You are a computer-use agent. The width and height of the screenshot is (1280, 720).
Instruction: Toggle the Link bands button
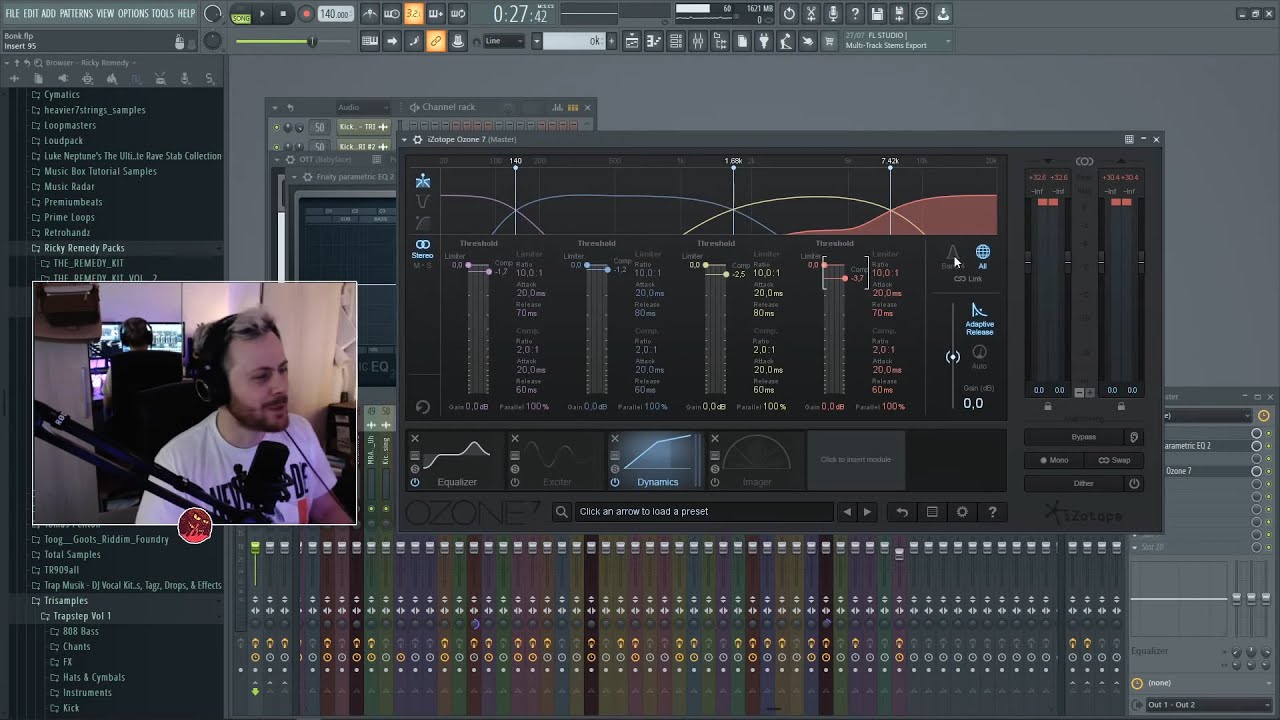967,279
